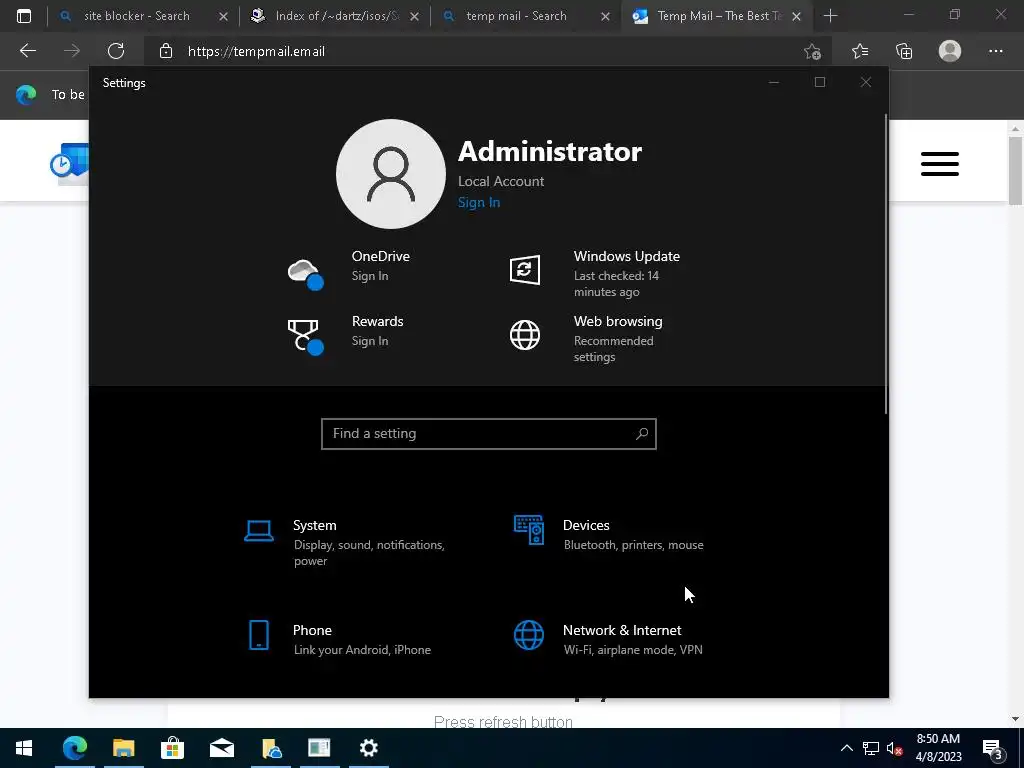The image size is (1024, 768).
Task: Open the new tab plus button
Action: pos(830,16)
